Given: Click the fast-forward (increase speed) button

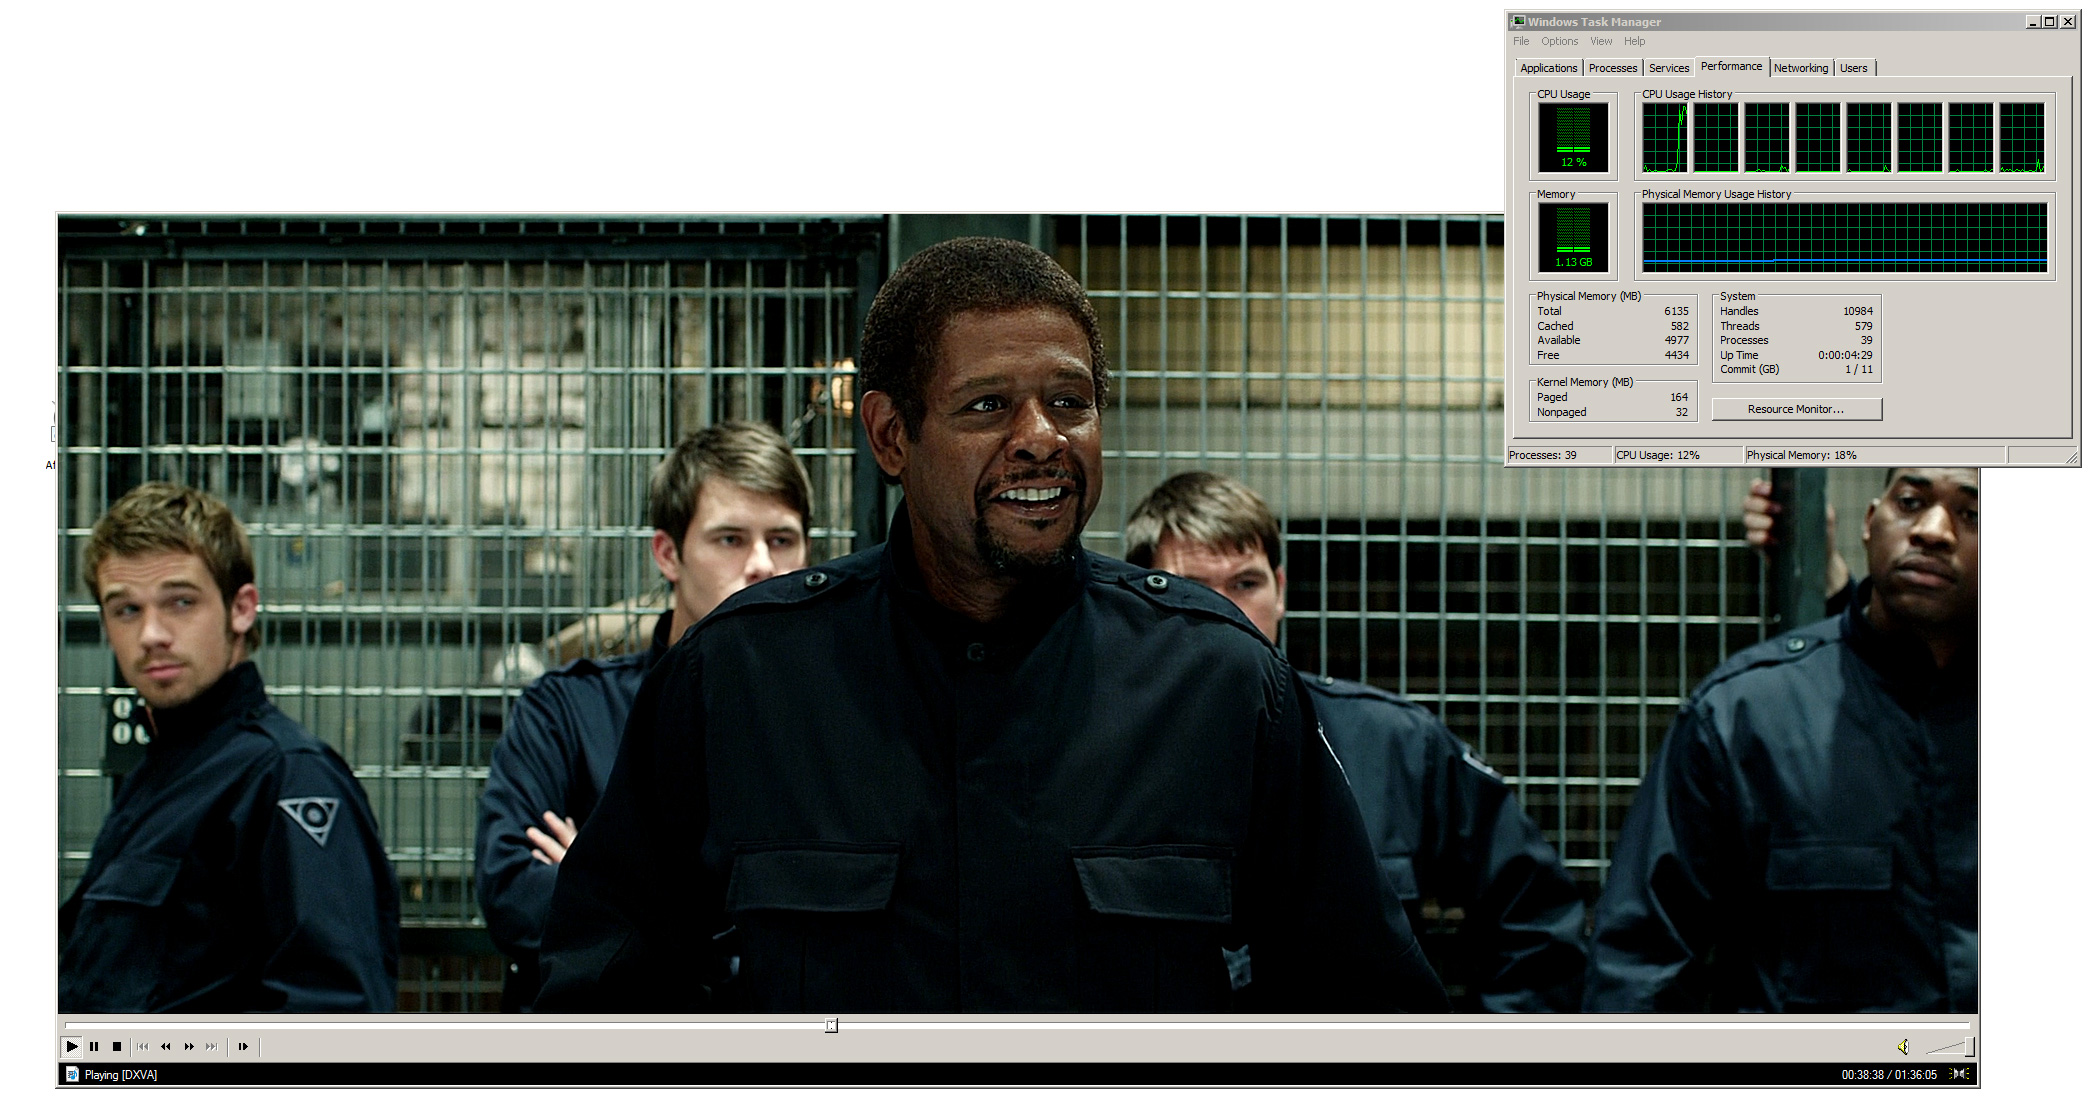Looking at the screenshot, I should (x=189, y=1047).
